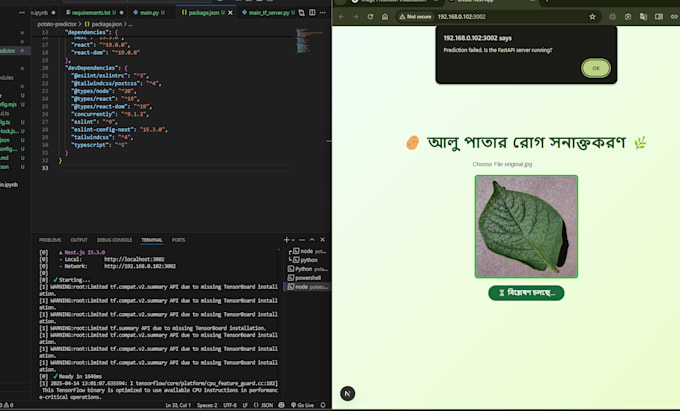The height and width of the screenshot is (411, 680).
Task: Bookmark this page with star icon
Action: 594,17
